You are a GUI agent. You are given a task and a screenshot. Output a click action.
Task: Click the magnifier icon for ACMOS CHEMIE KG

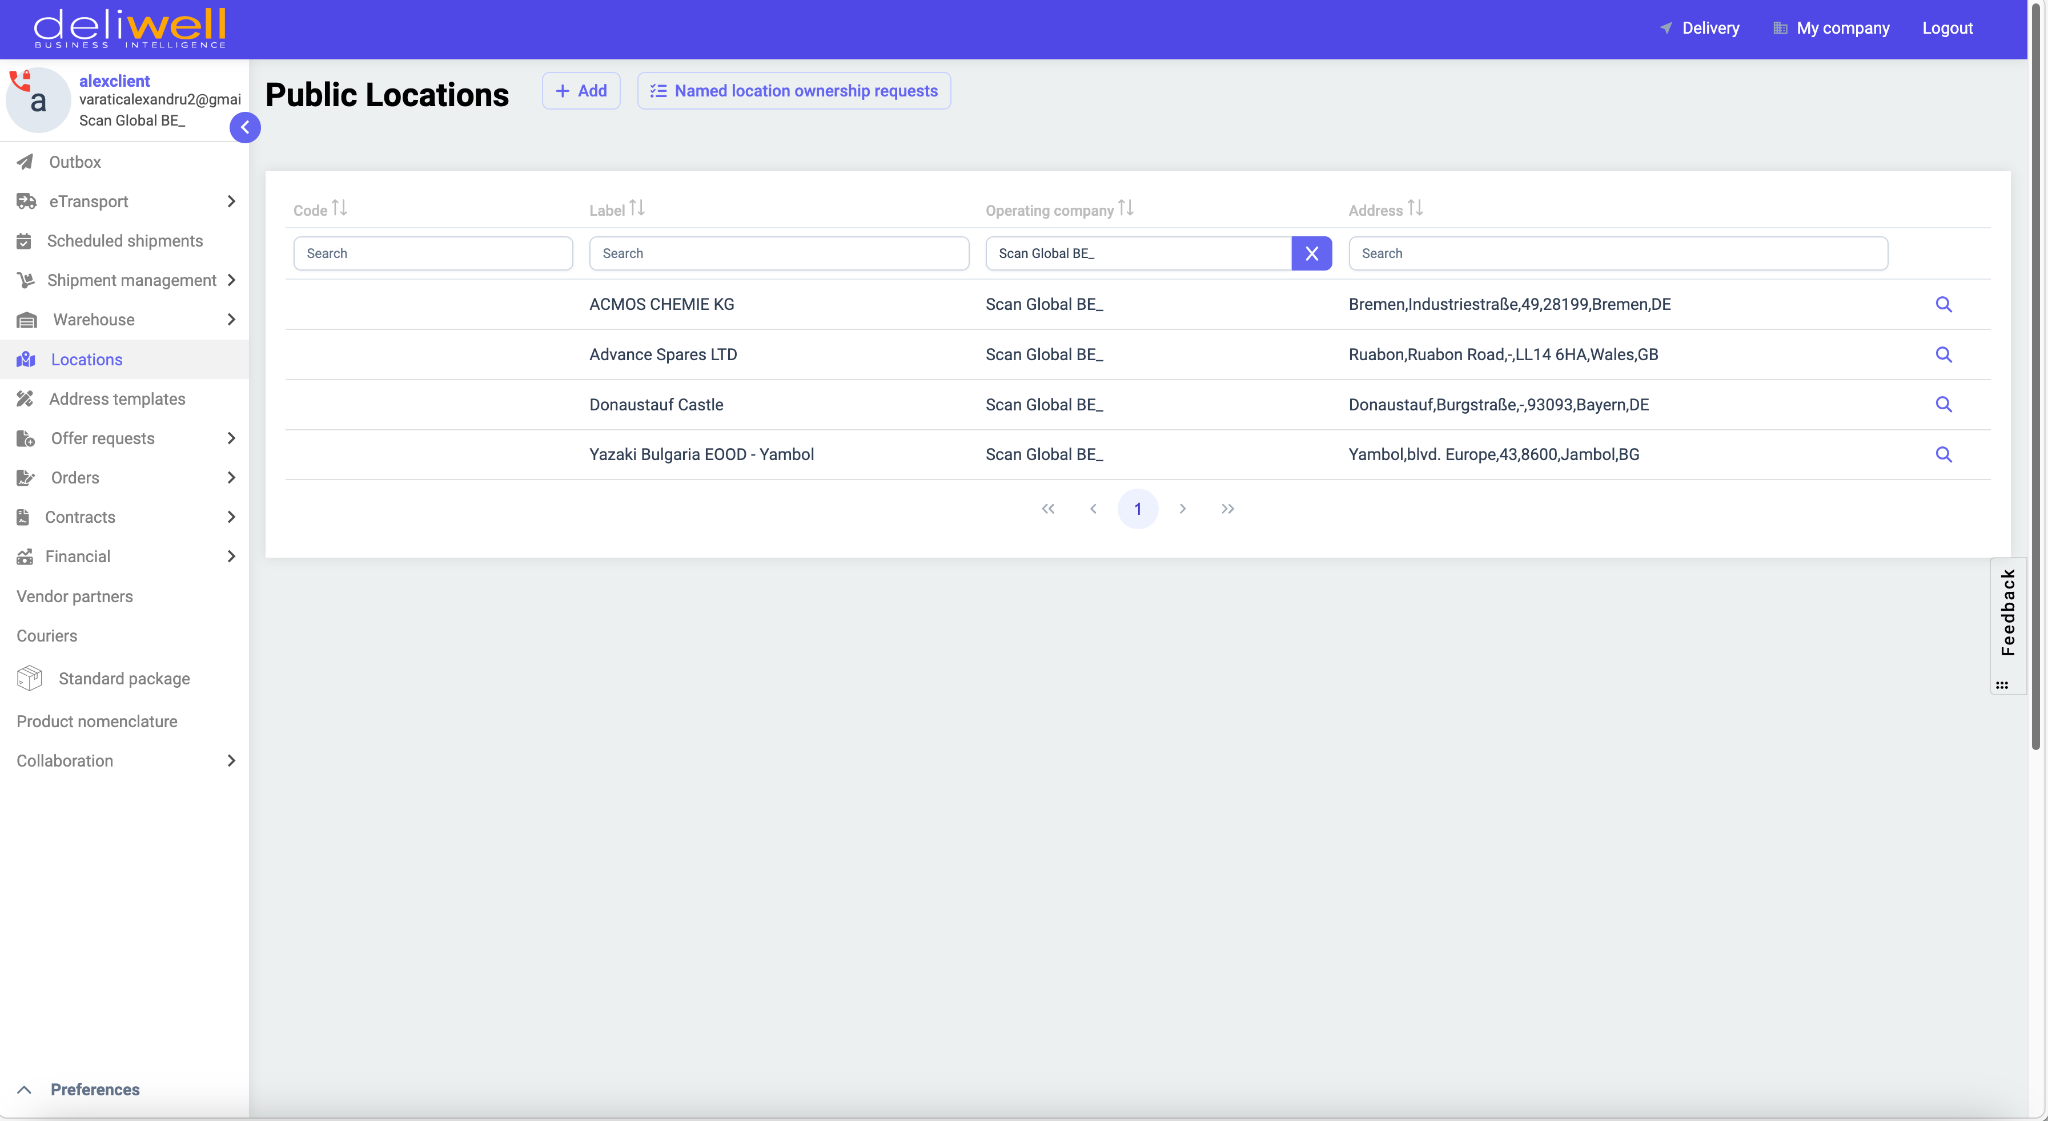(x=1943, y=304)
